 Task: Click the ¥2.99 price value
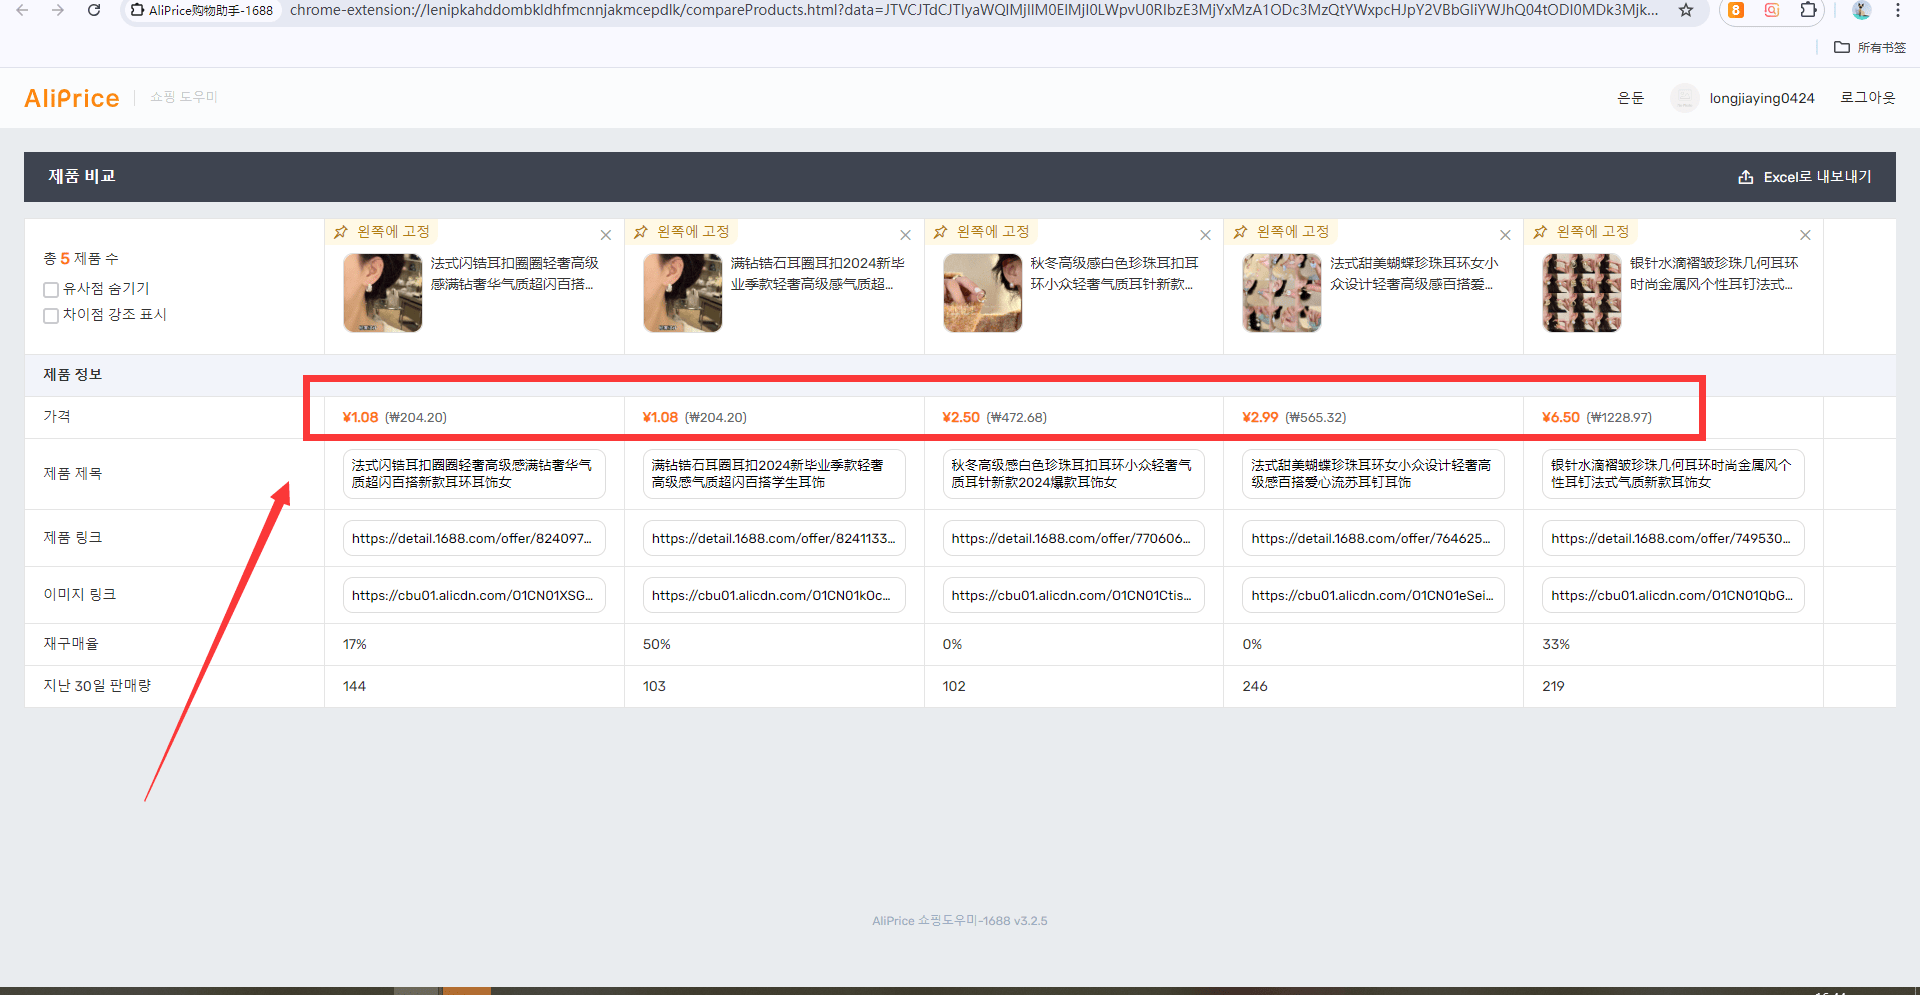(x=1260, y=417)
